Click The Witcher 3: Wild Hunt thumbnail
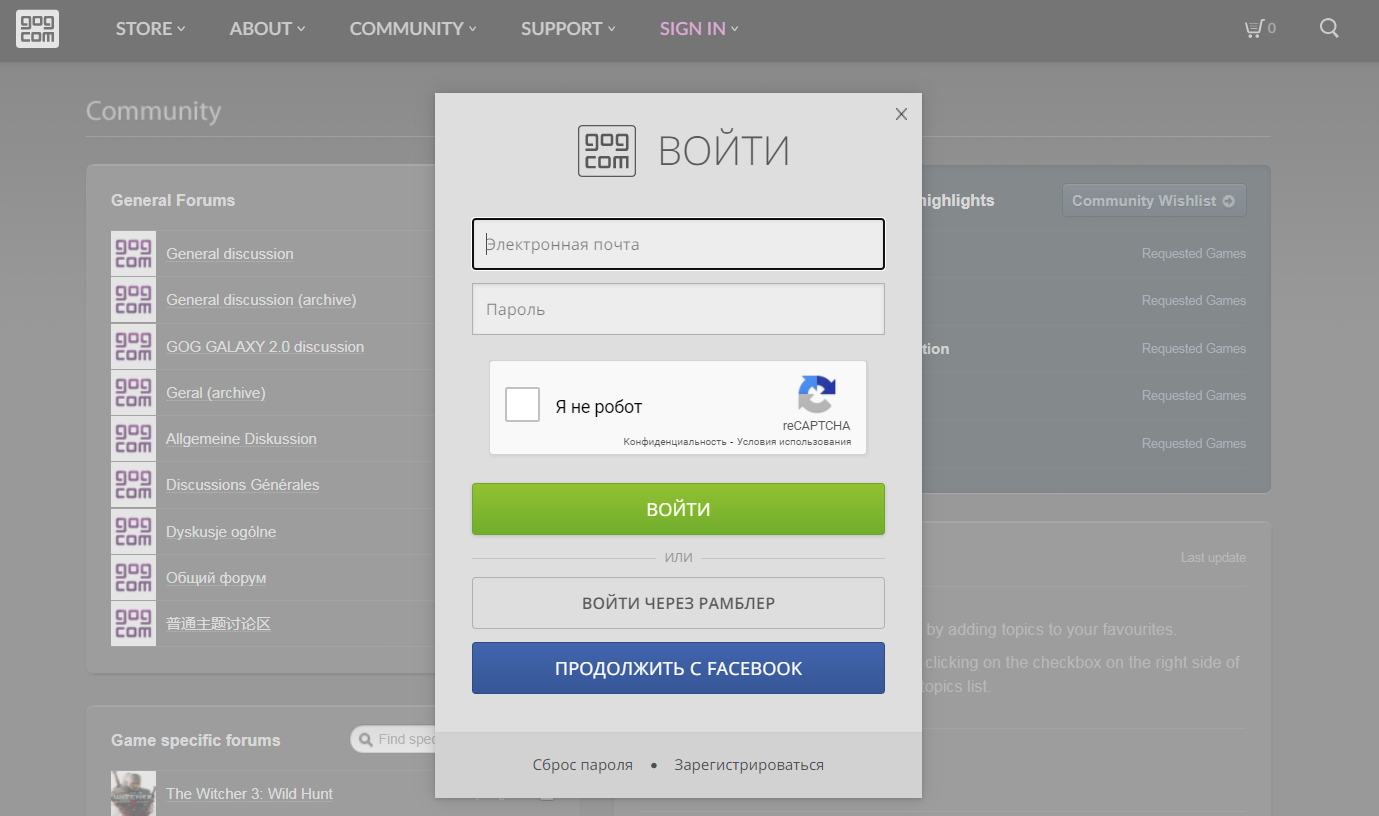This screenshot has height=816, width=1379. pyautogui.click(x=133, y=793)
